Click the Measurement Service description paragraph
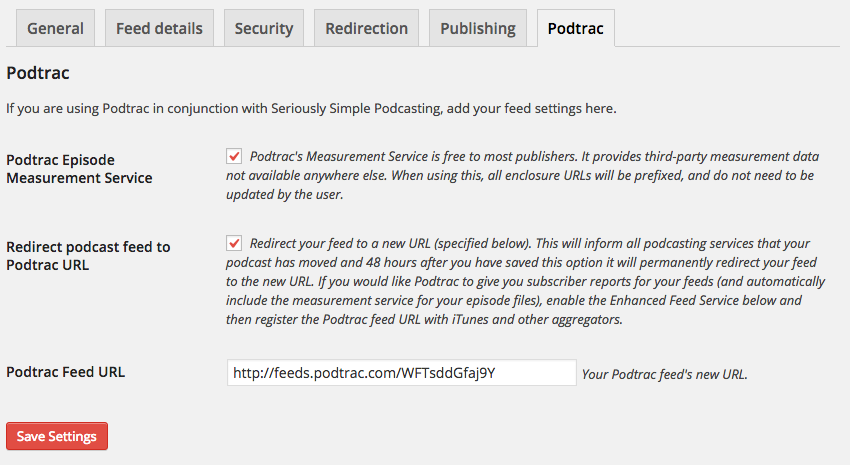850x465 pixels. click(523, 175)
